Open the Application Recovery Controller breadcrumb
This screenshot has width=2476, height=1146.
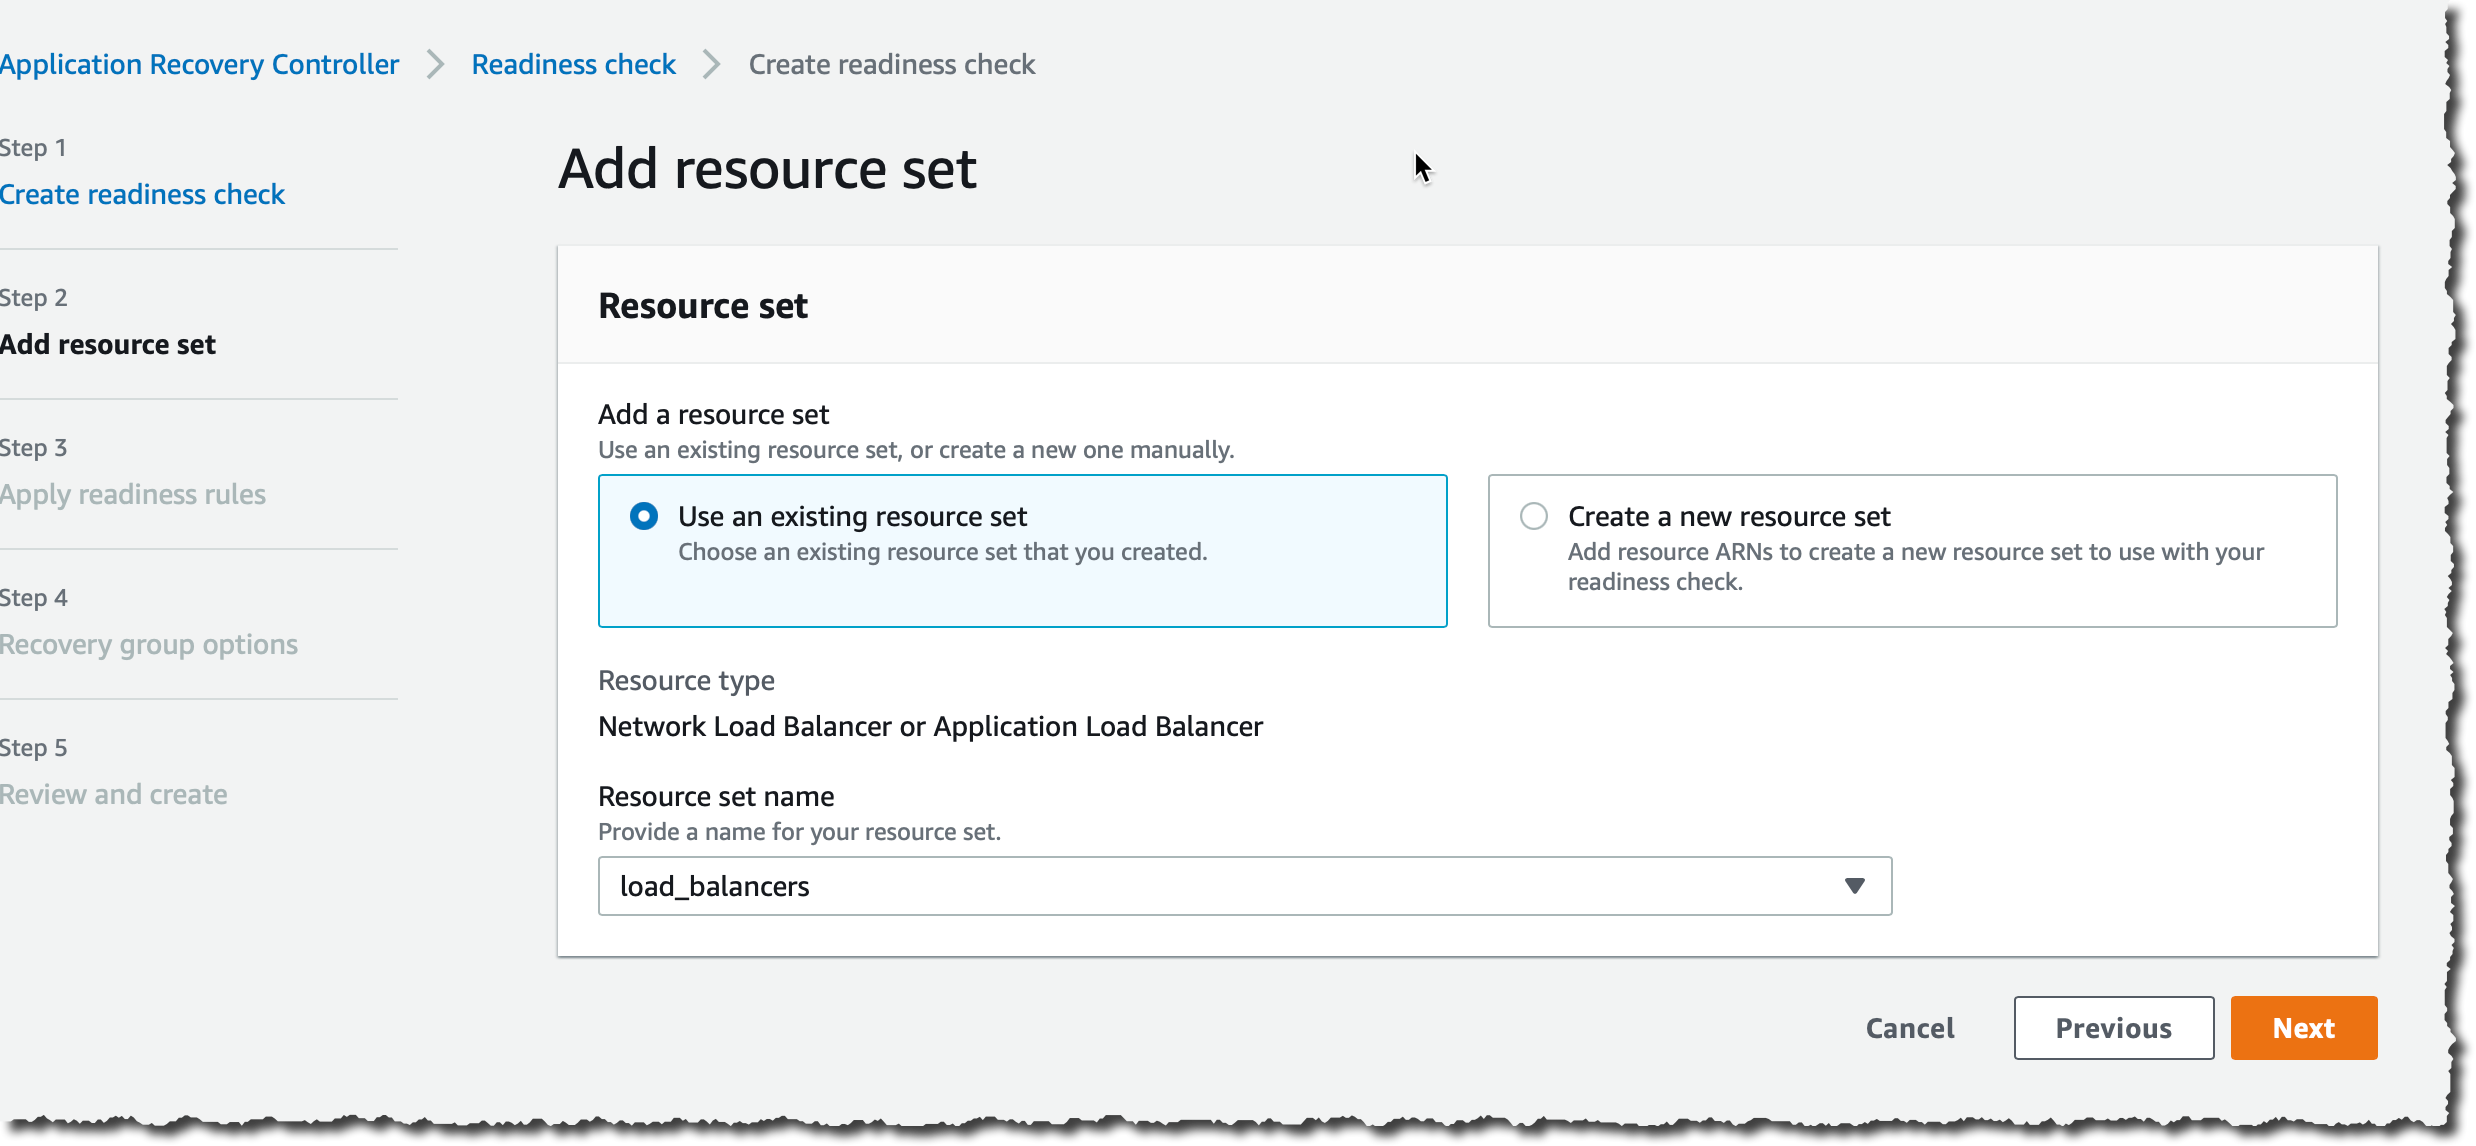click(199, 64)
